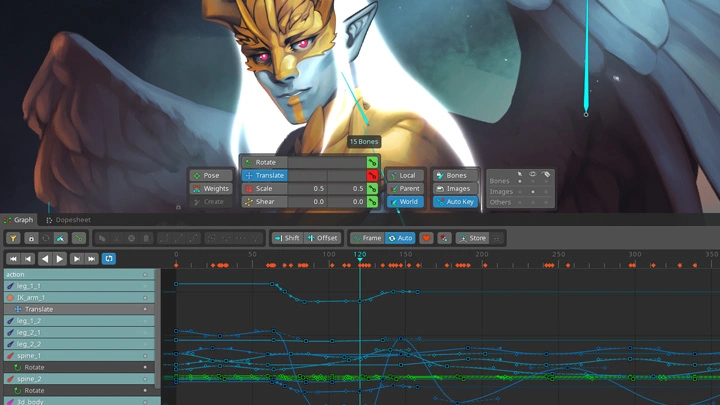The image size is (720, 405).
Task: Select the leg_1_1 bone row
Action: pos(79,286)
